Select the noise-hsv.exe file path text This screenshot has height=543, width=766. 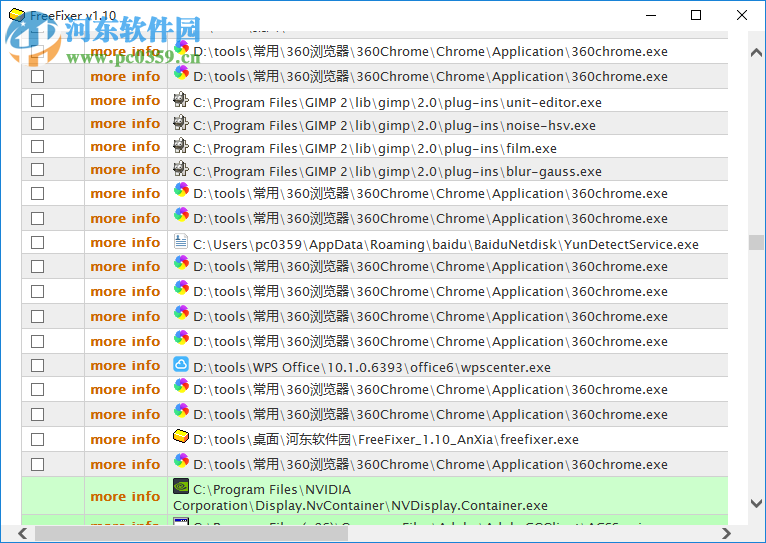[394, 125]
